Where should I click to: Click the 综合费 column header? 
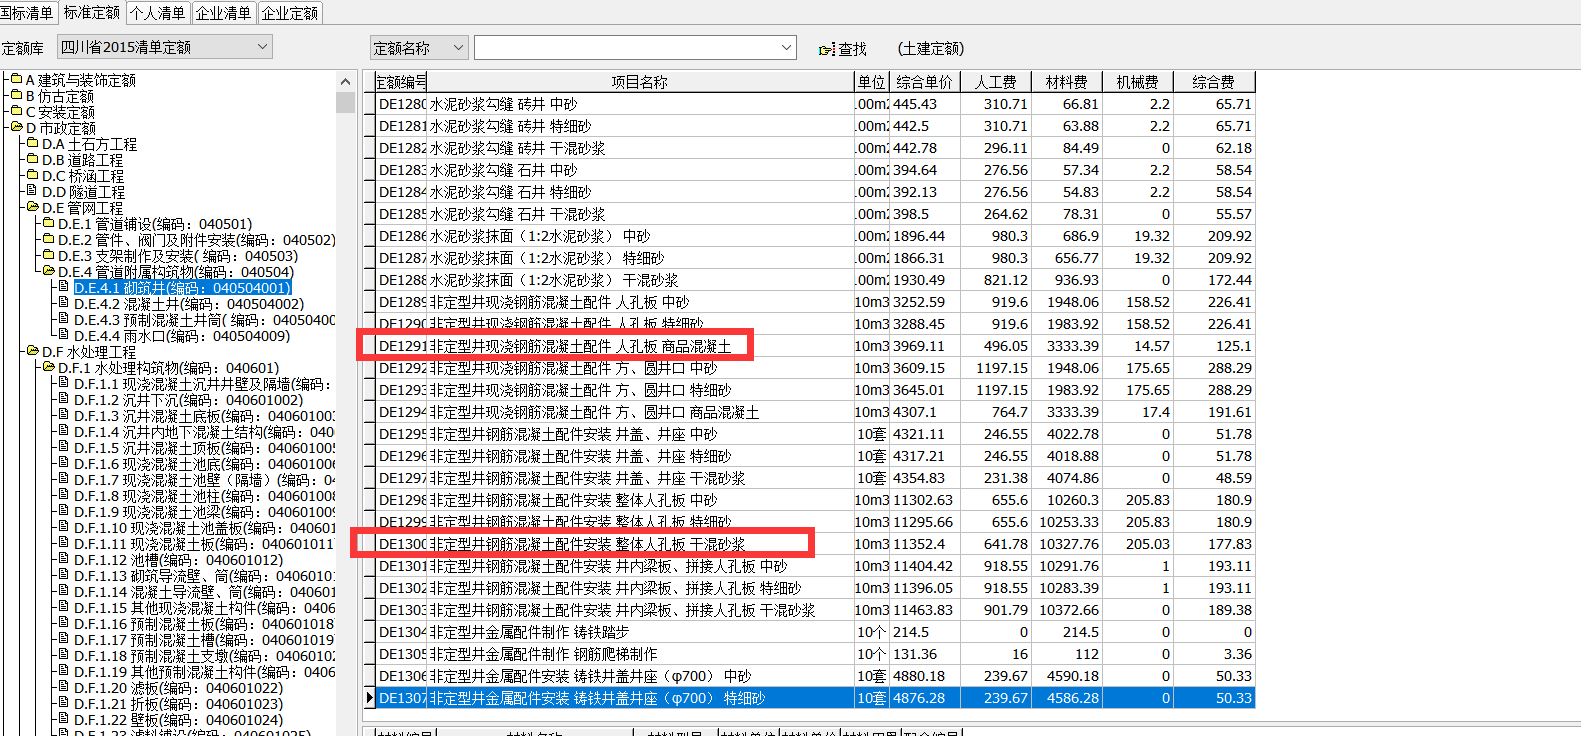[1214, 82]
